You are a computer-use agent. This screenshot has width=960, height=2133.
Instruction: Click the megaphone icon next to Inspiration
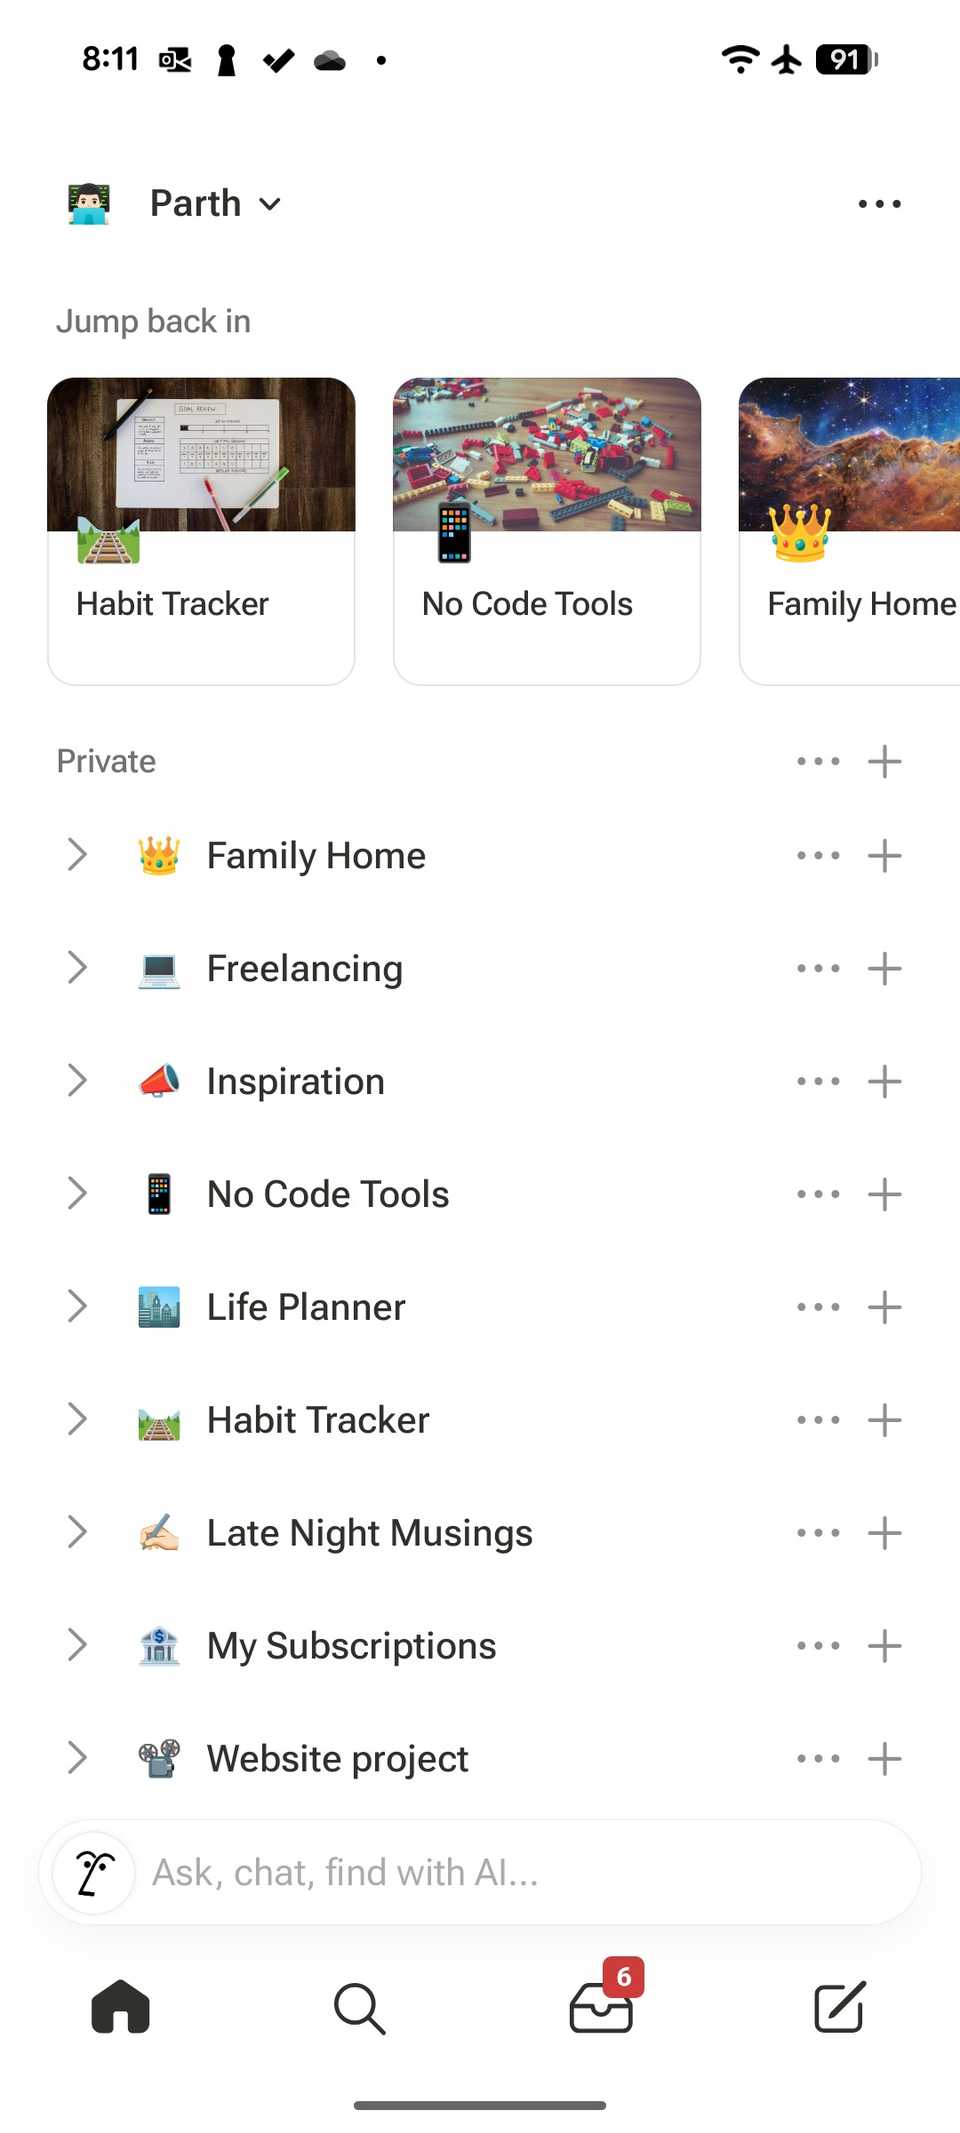[x=158, y=1080]
